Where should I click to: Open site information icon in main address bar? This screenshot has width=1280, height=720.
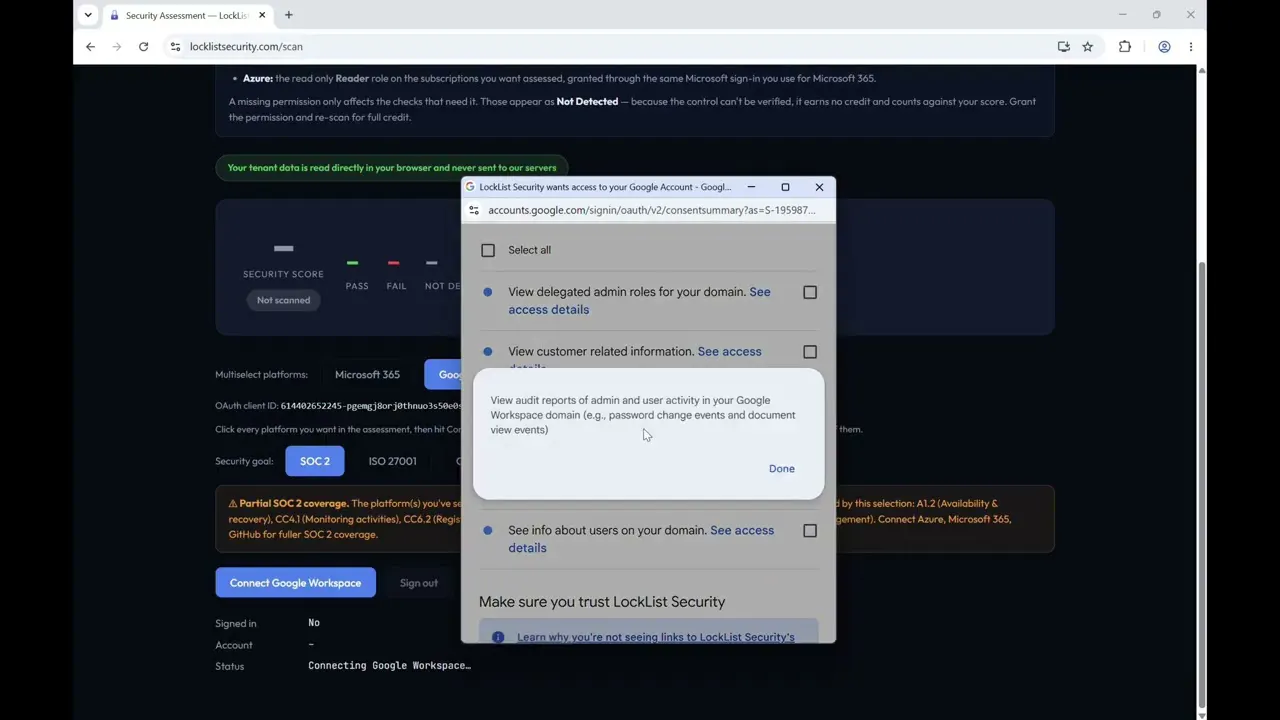pyautogui.click(x=175, y=47)
